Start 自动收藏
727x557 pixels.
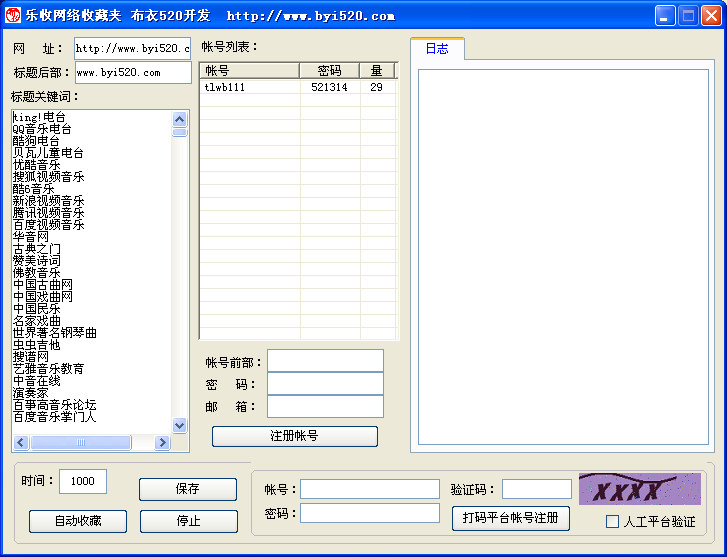tap(78, 521)
